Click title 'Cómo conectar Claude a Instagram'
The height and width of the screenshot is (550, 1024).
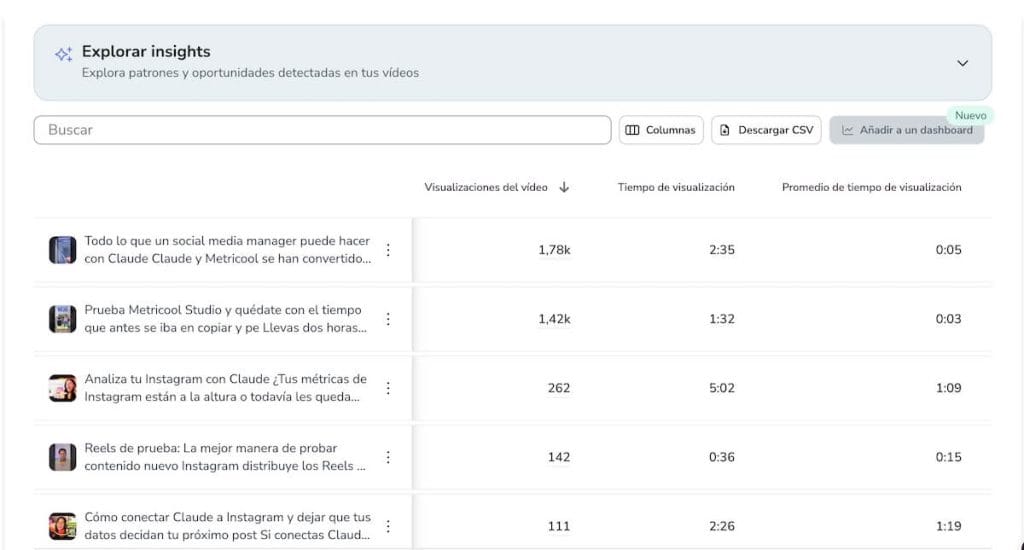pyautogui.click(x=227, y=526)
